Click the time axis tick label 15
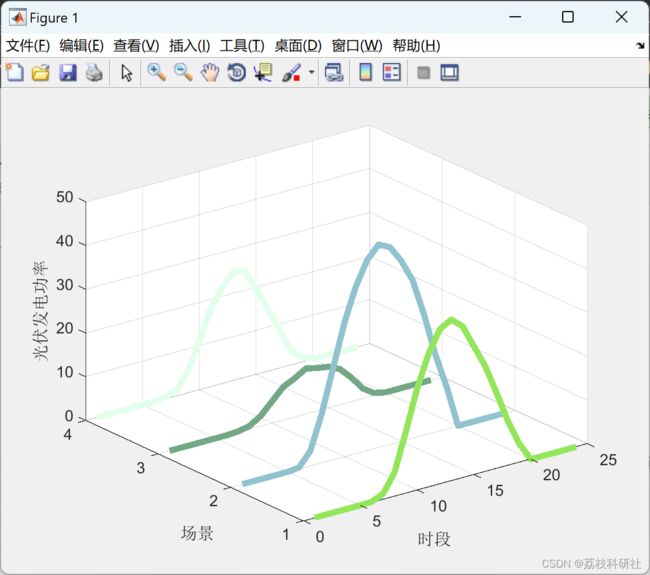 (495, 491)
